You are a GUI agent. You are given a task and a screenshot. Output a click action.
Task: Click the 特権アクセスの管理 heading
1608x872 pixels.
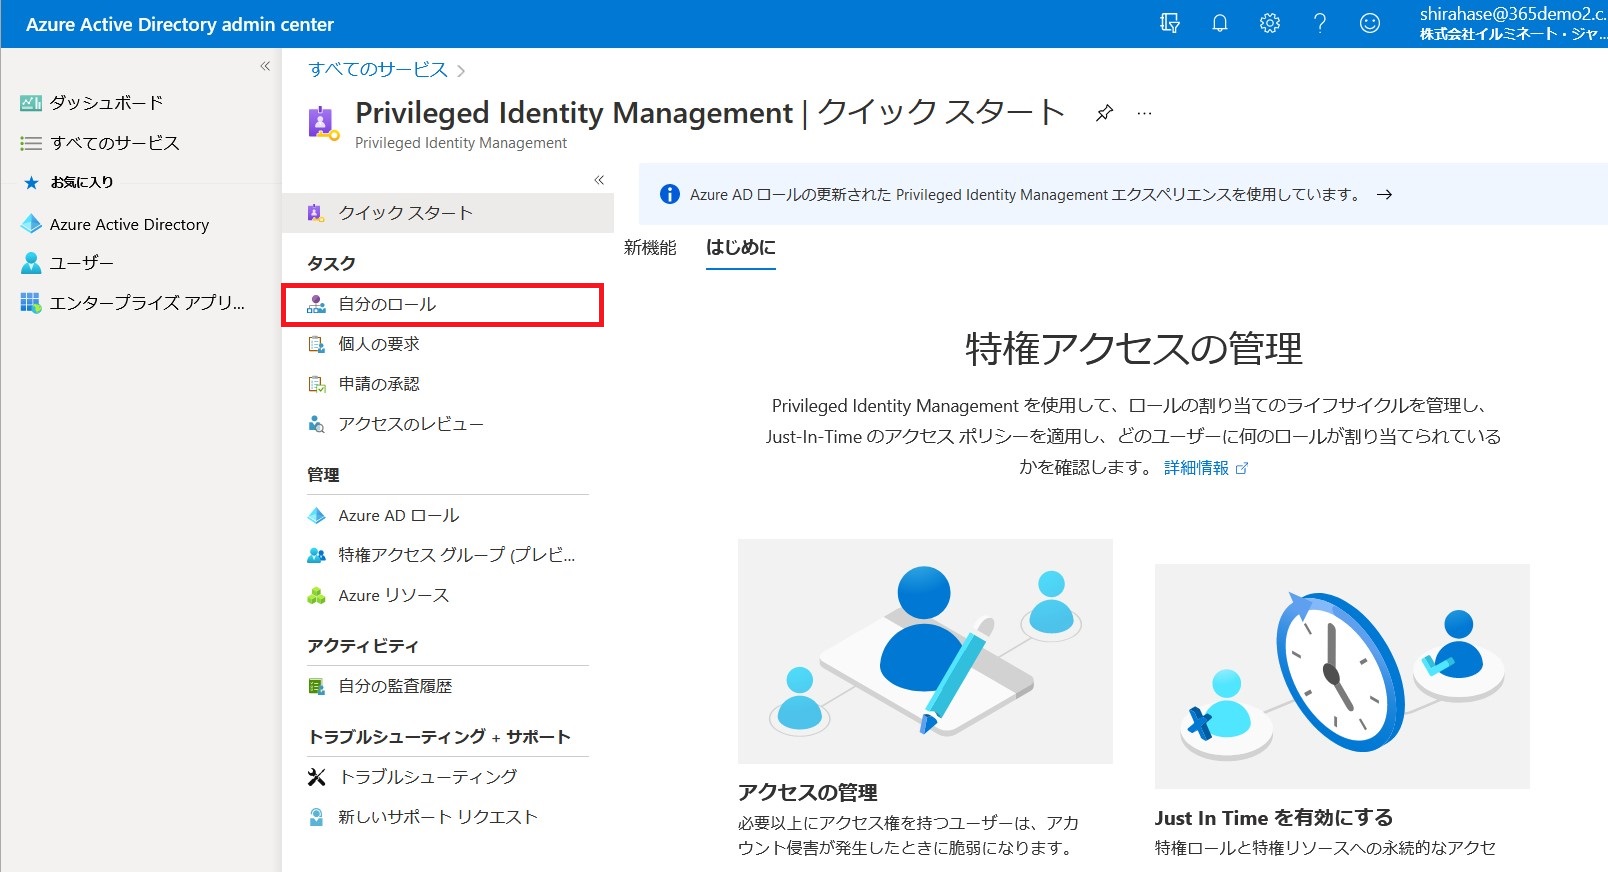tap(1134, 349)
